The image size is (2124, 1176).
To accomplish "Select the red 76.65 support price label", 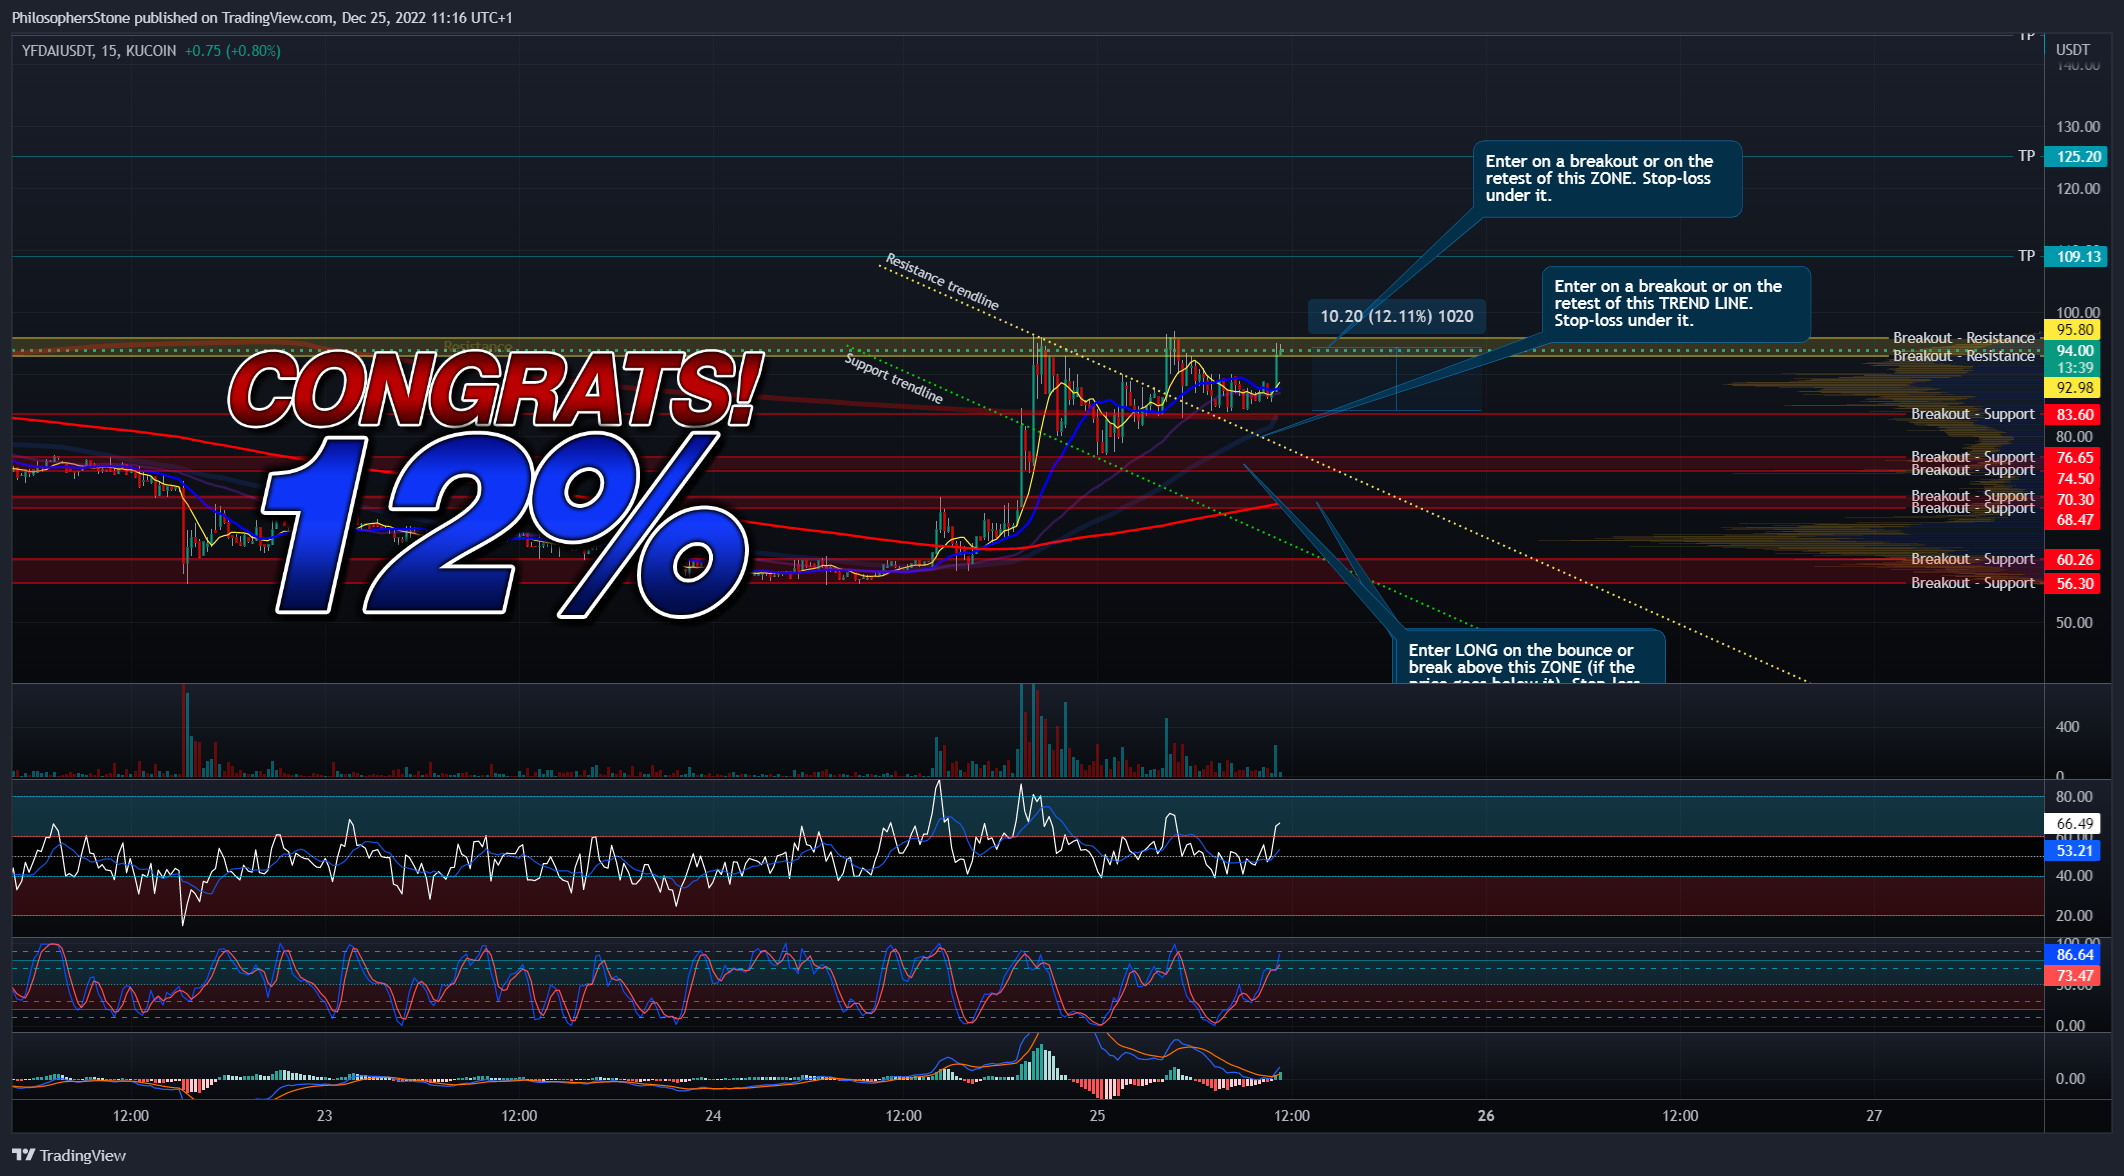I will click(x=2073, y=457).
